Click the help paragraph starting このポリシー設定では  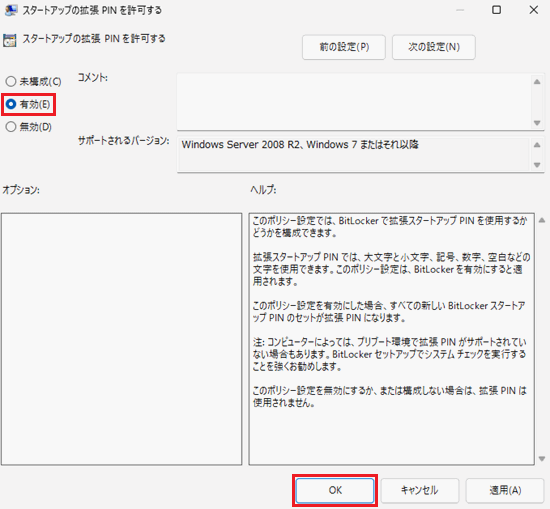point(390,227)
